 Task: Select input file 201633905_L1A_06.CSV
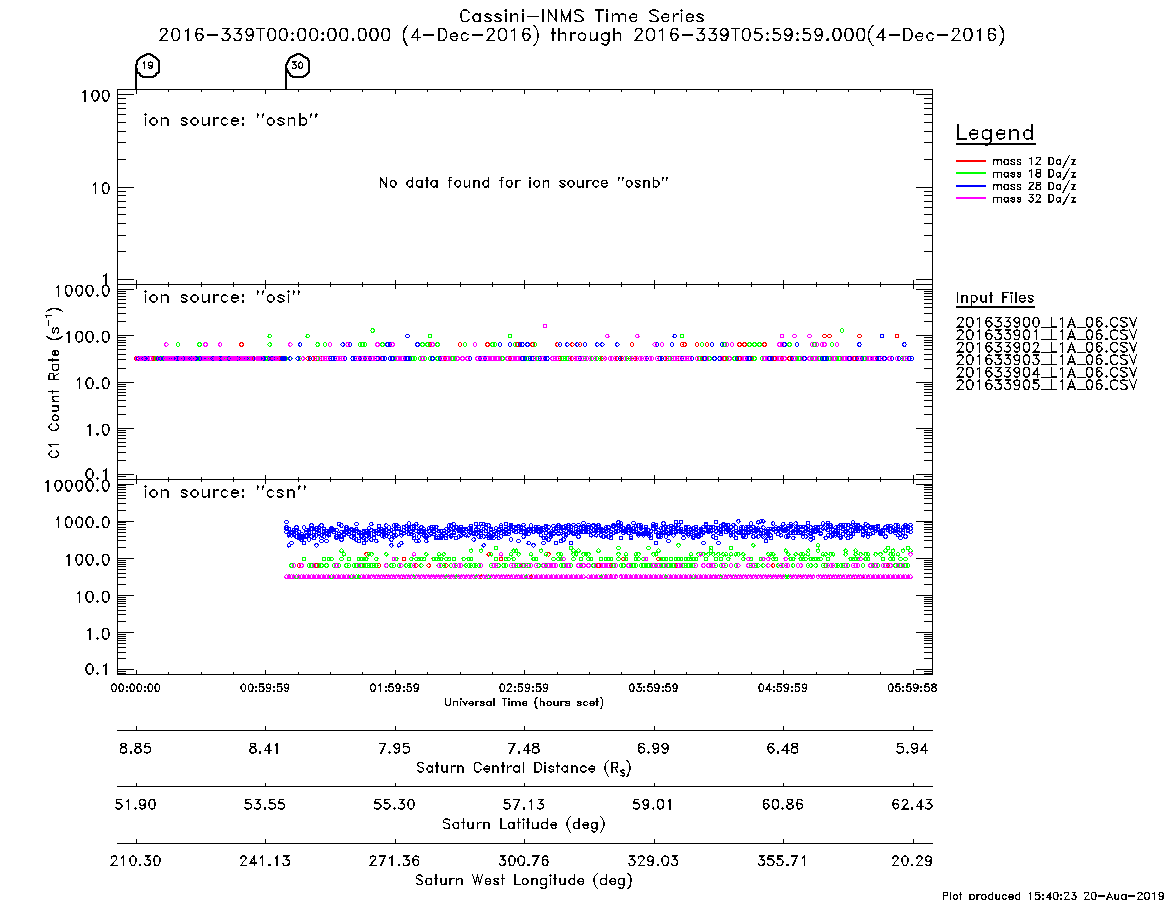tap(1046, 385)
